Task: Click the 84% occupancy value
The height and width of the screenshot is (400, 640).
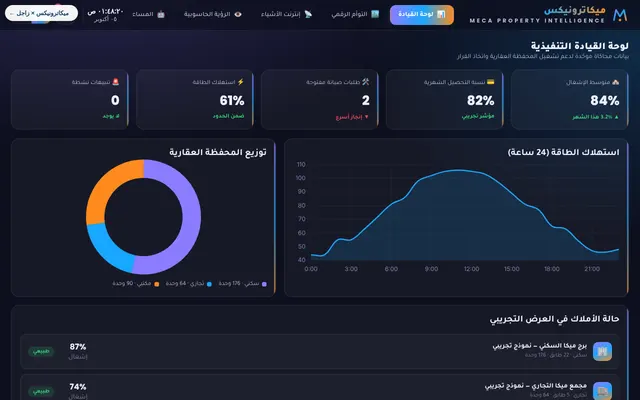Action: pyautogui.click(x=604, y=100)
